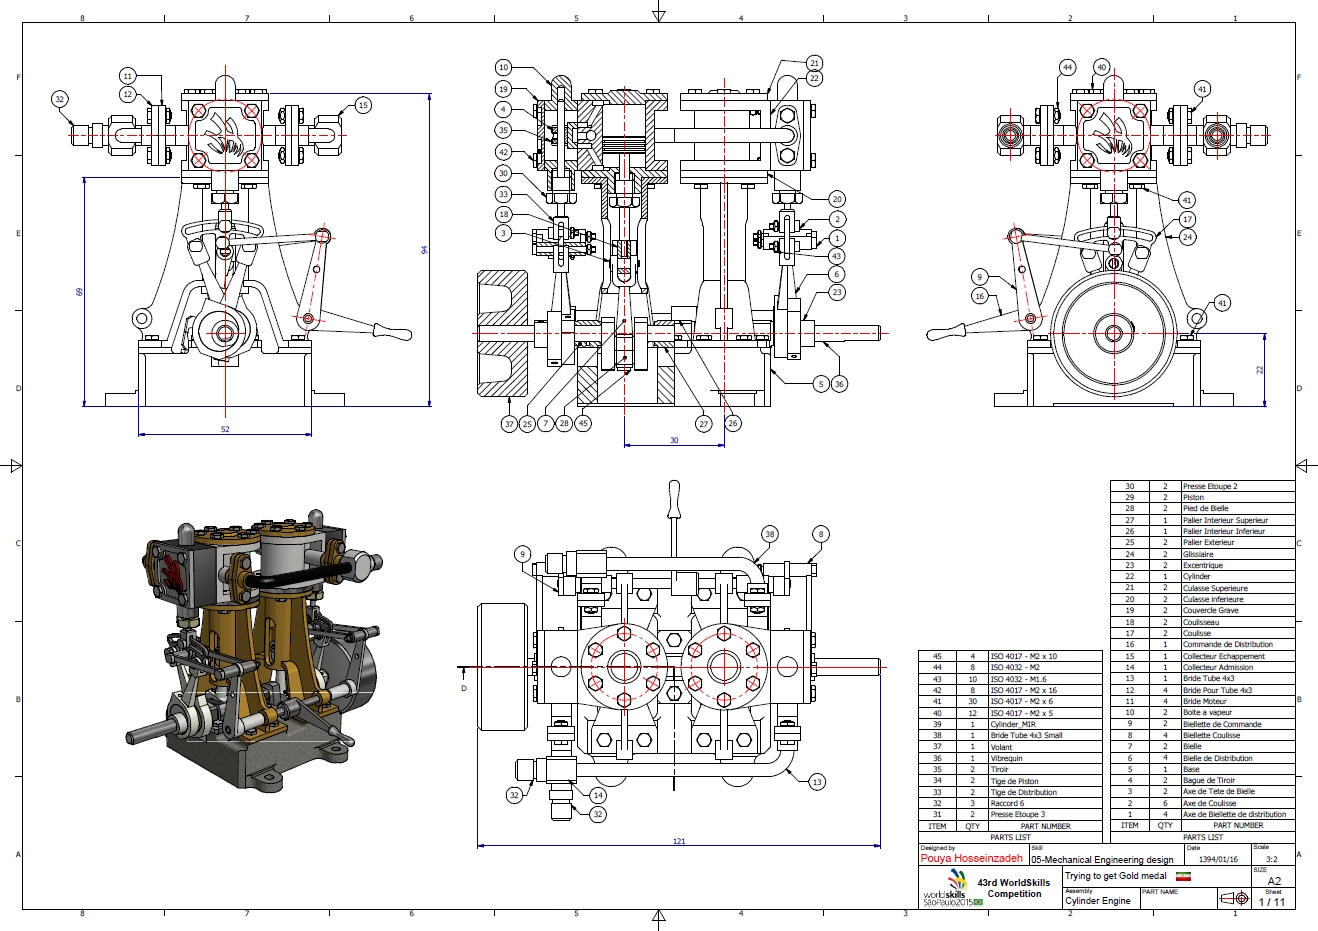The image size is (1318, 931).
Task: Click balloon 10 in the section view
Action: click(503, 67)
